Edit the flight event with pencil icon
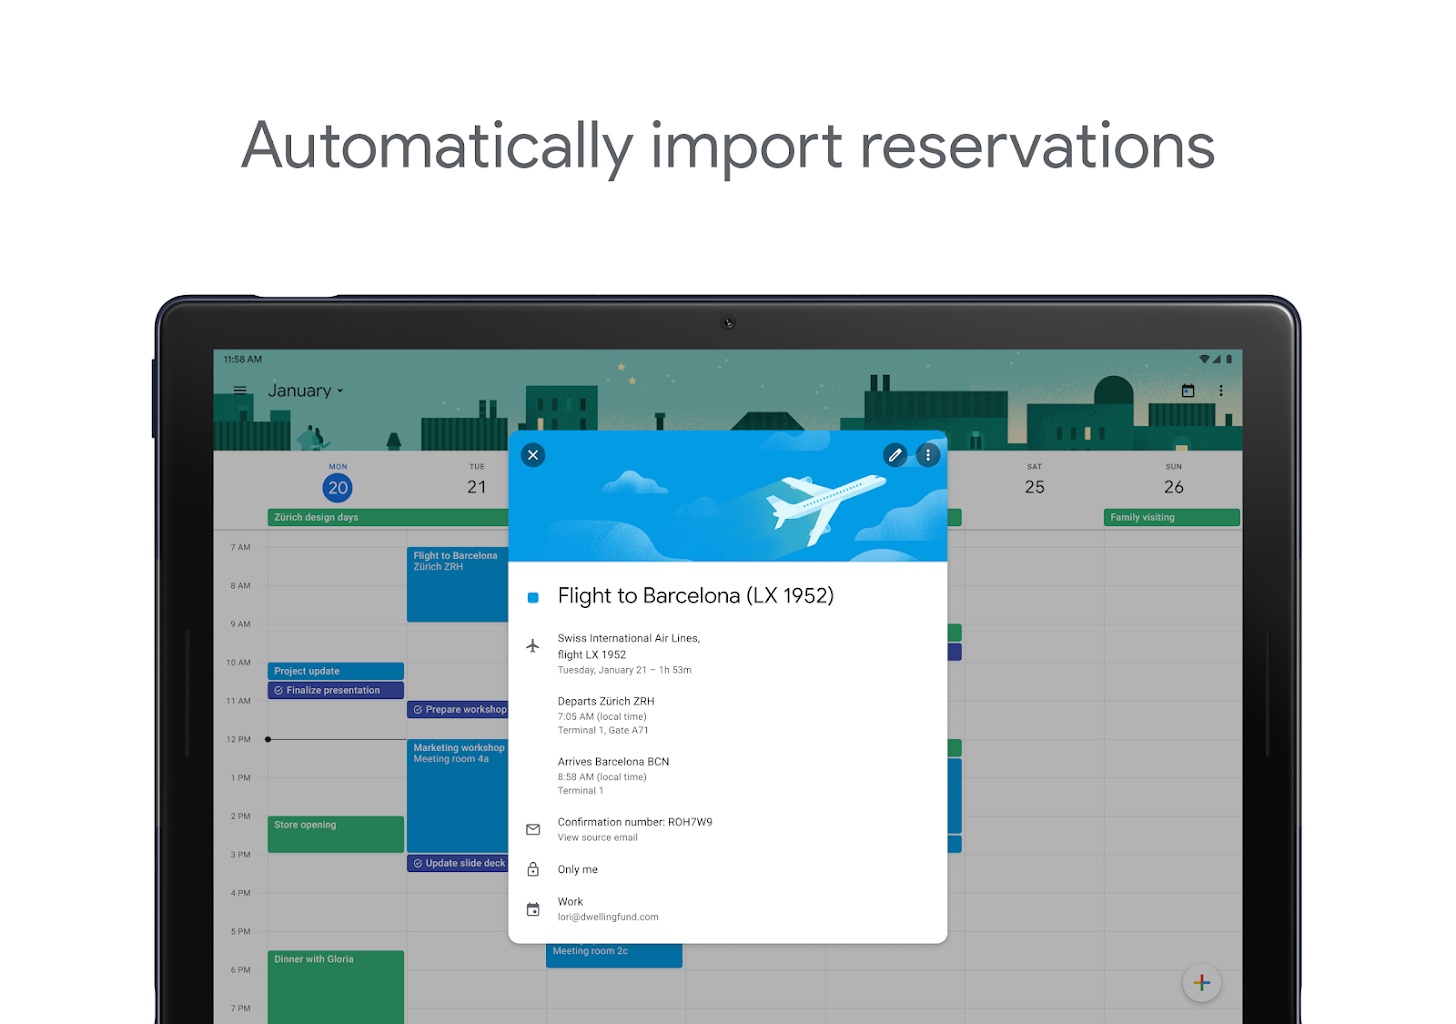 coord(895,455)
